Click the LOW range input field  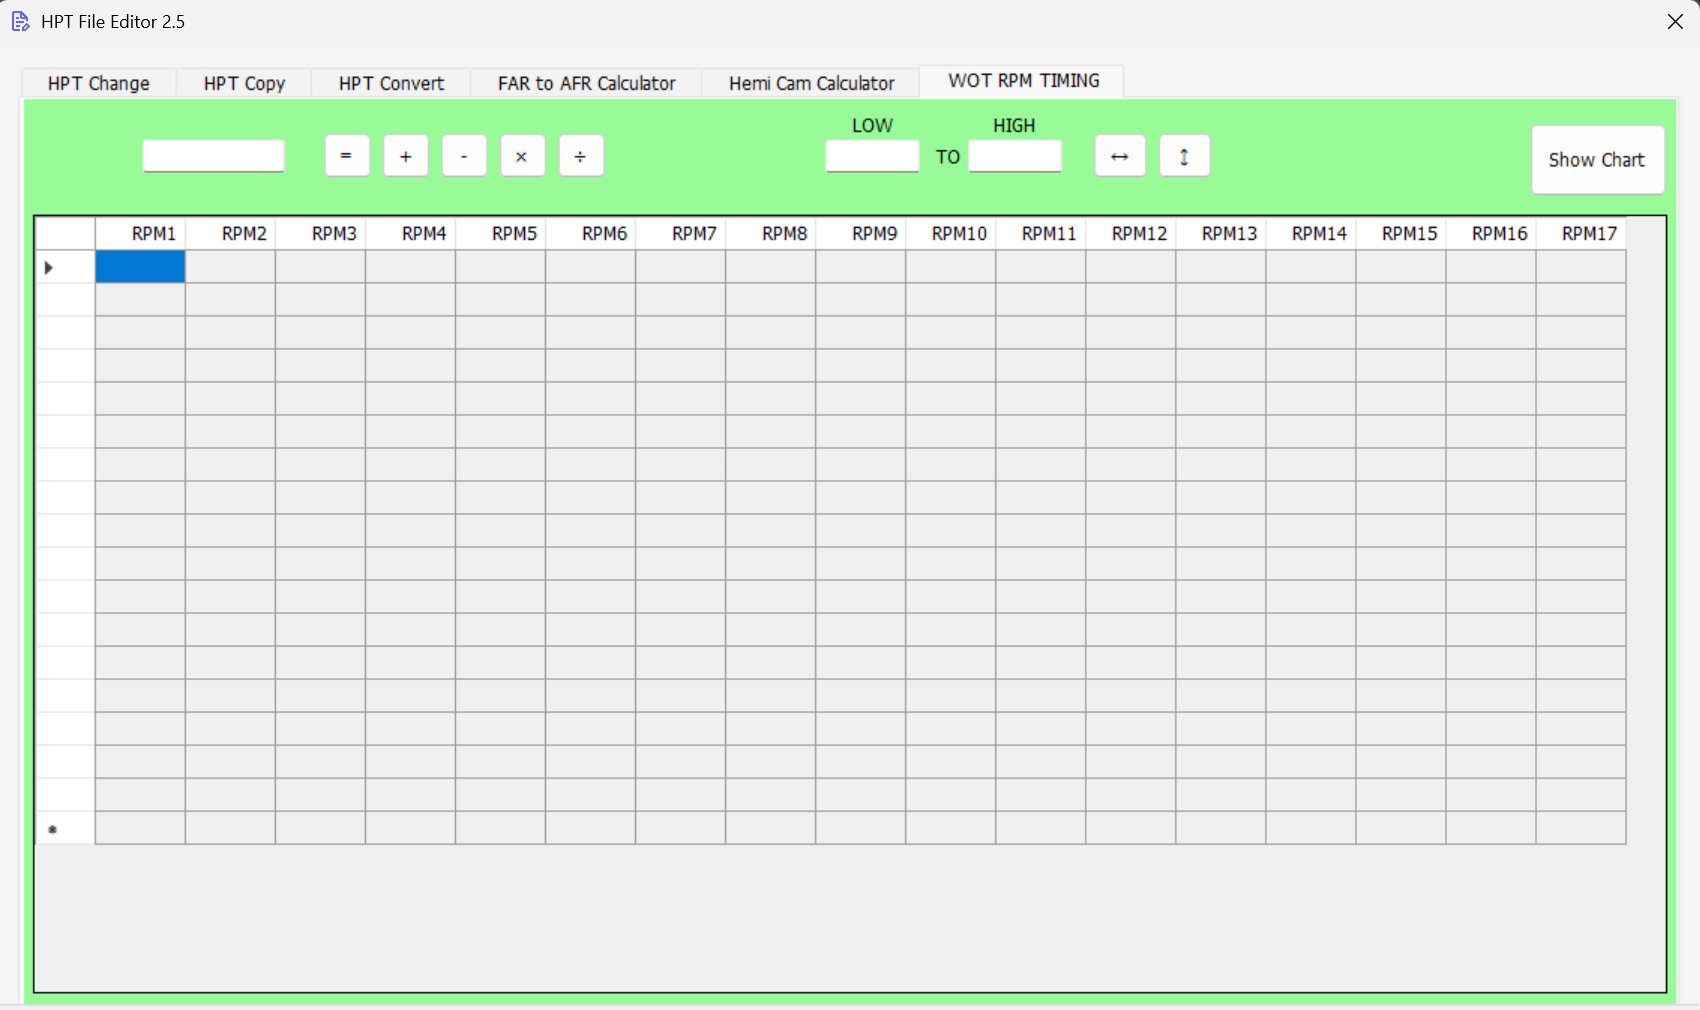[872, 156]
